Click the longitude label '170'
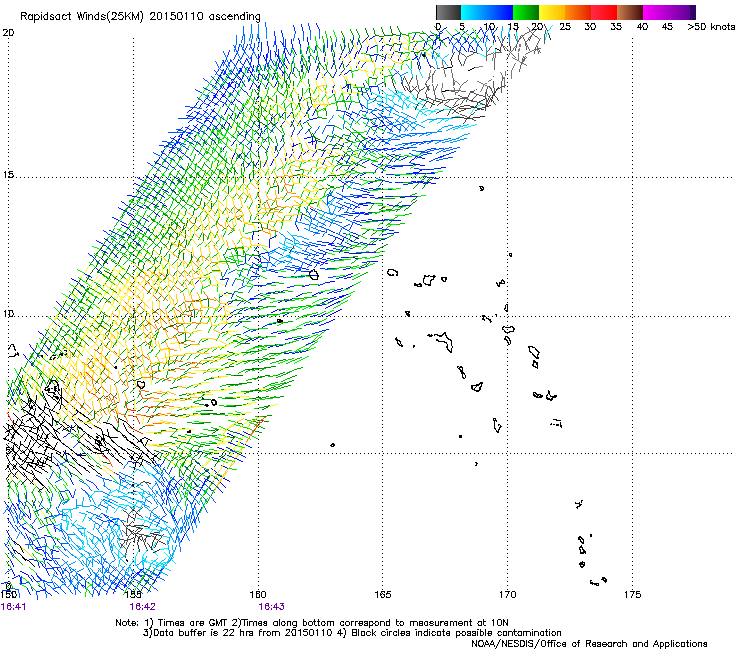 coord(507,594)
